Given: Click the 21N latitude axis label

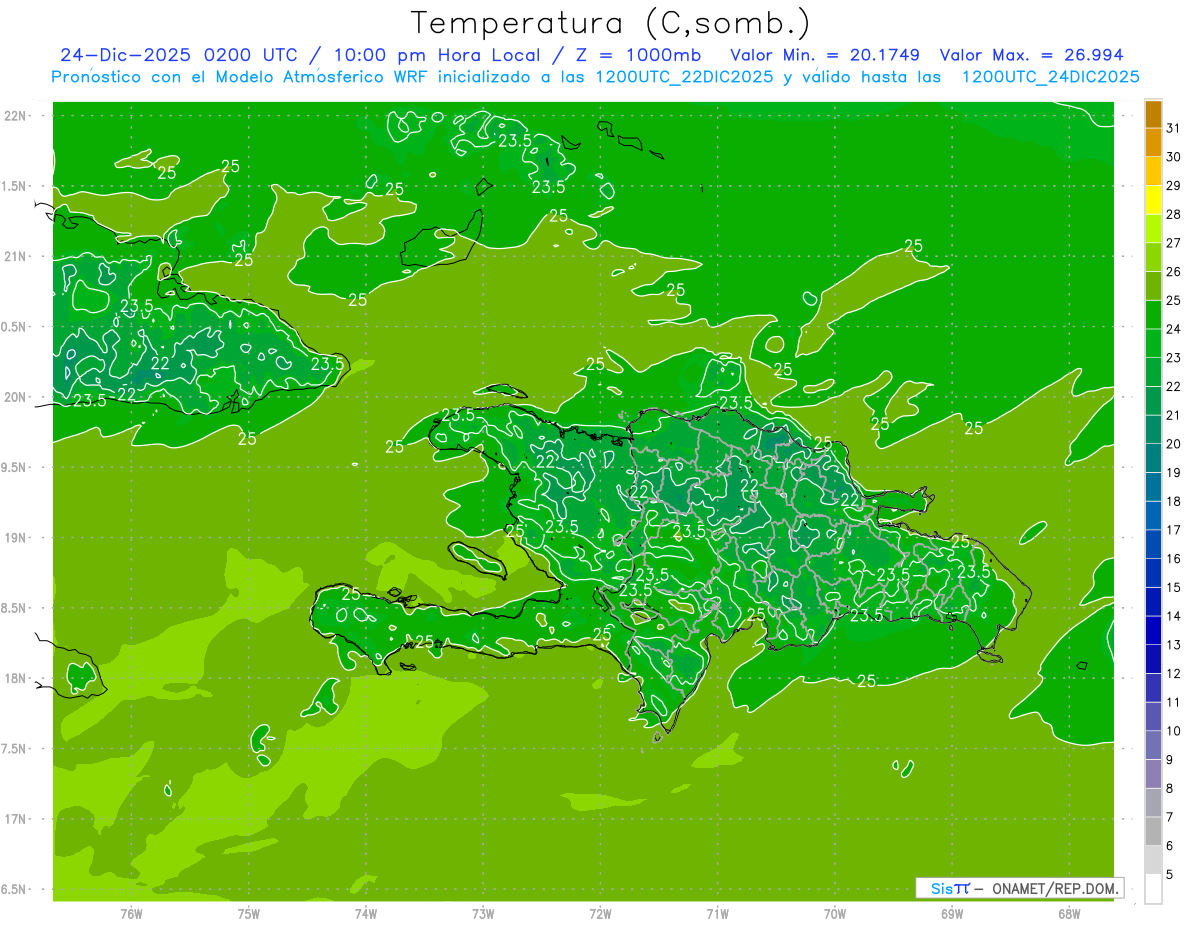Looking at the screenshot, I should coord(15,257).
